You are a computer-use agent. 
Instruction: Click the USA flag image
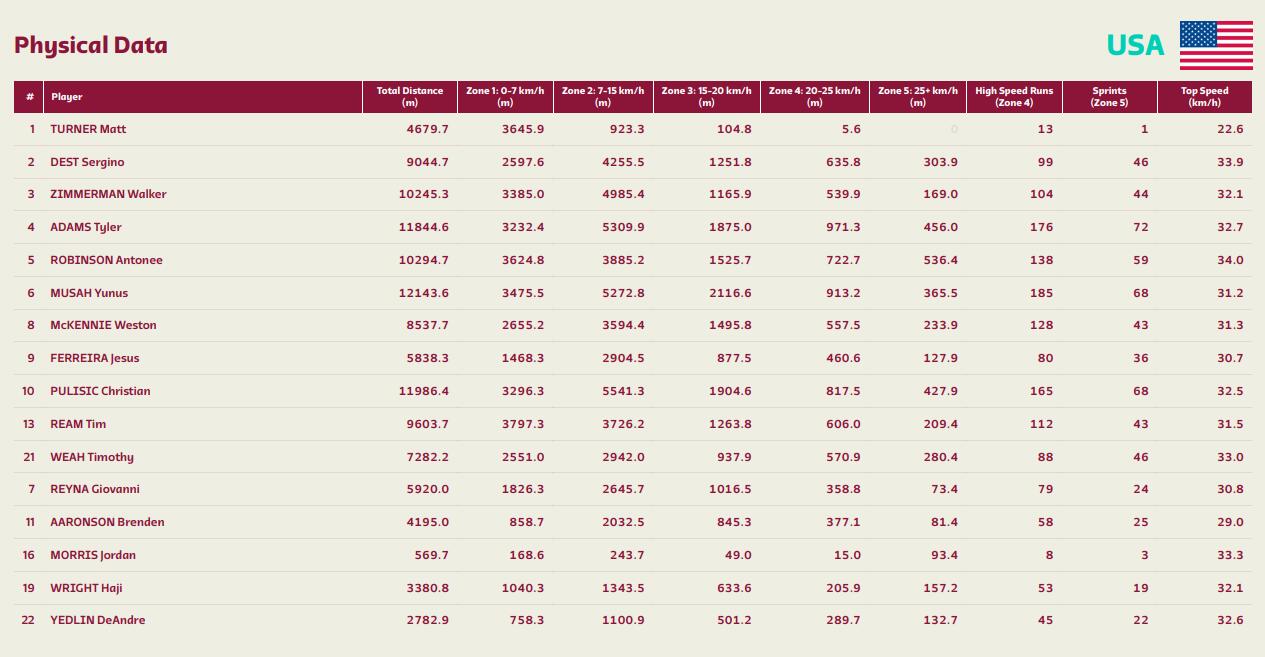click(1216, 45)
